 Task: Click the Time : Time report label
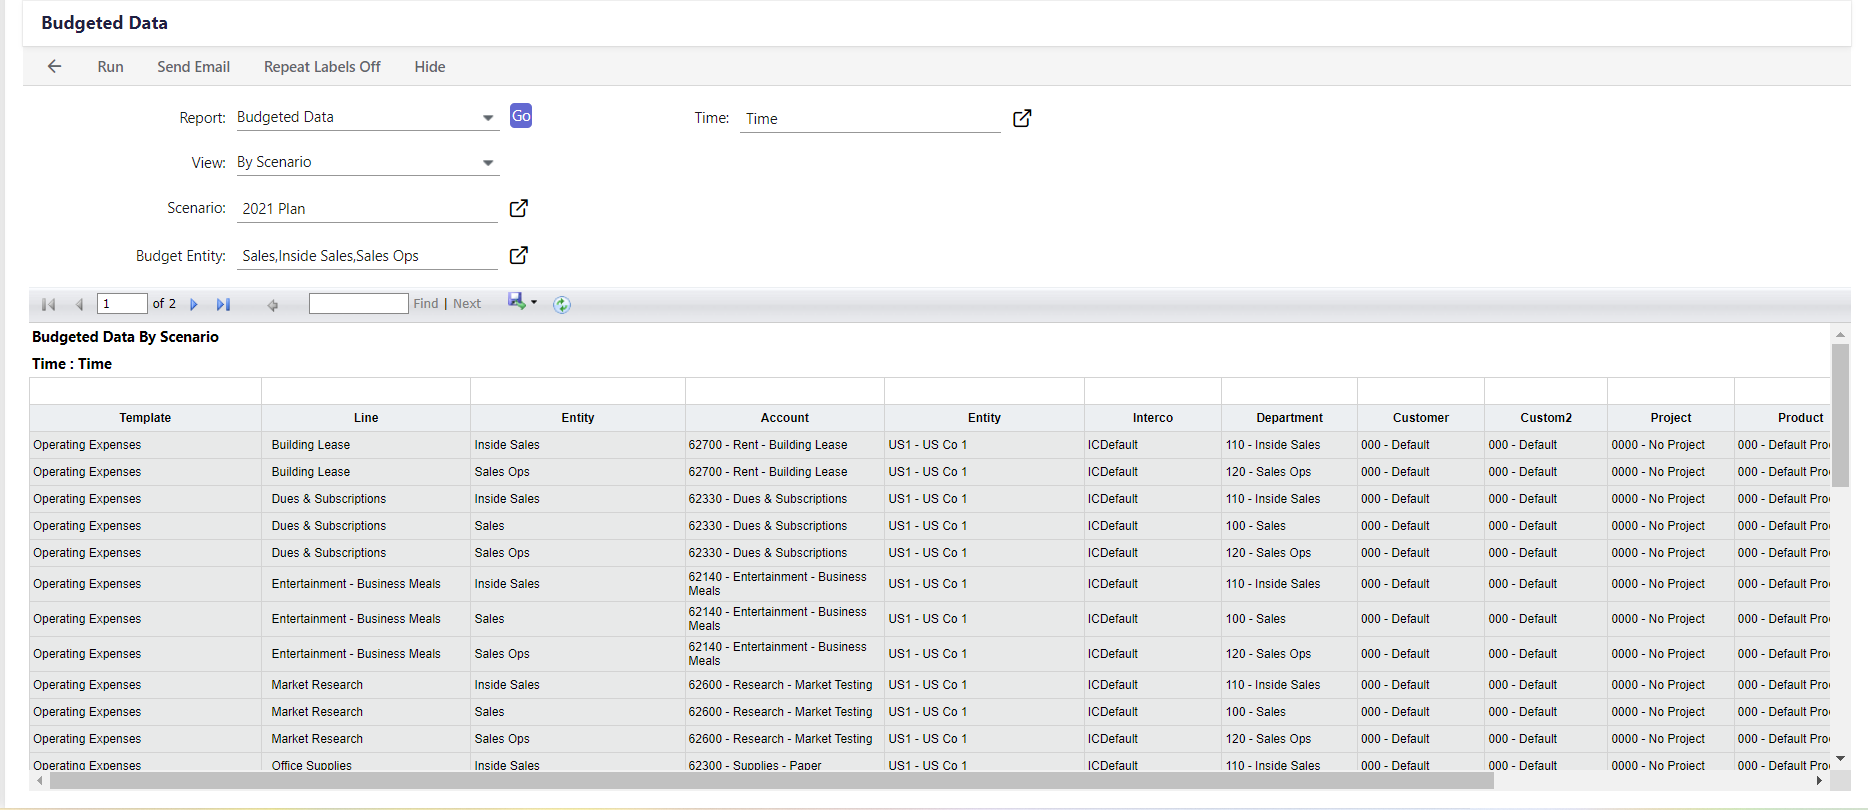click(x=72, y=364)
